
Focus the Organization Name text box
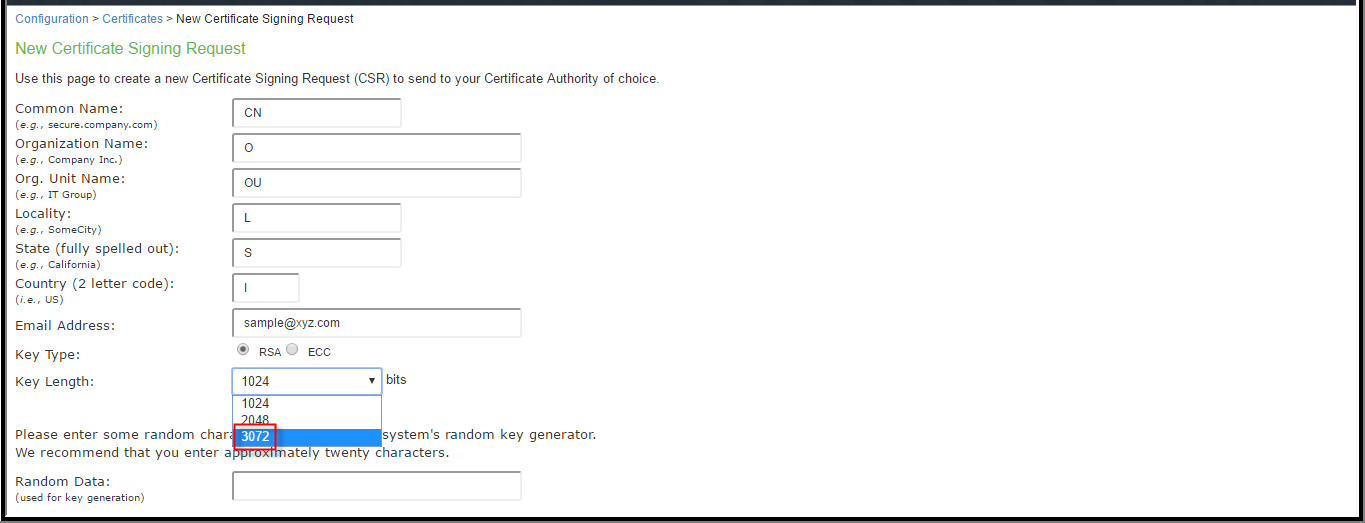pos(377,148)
